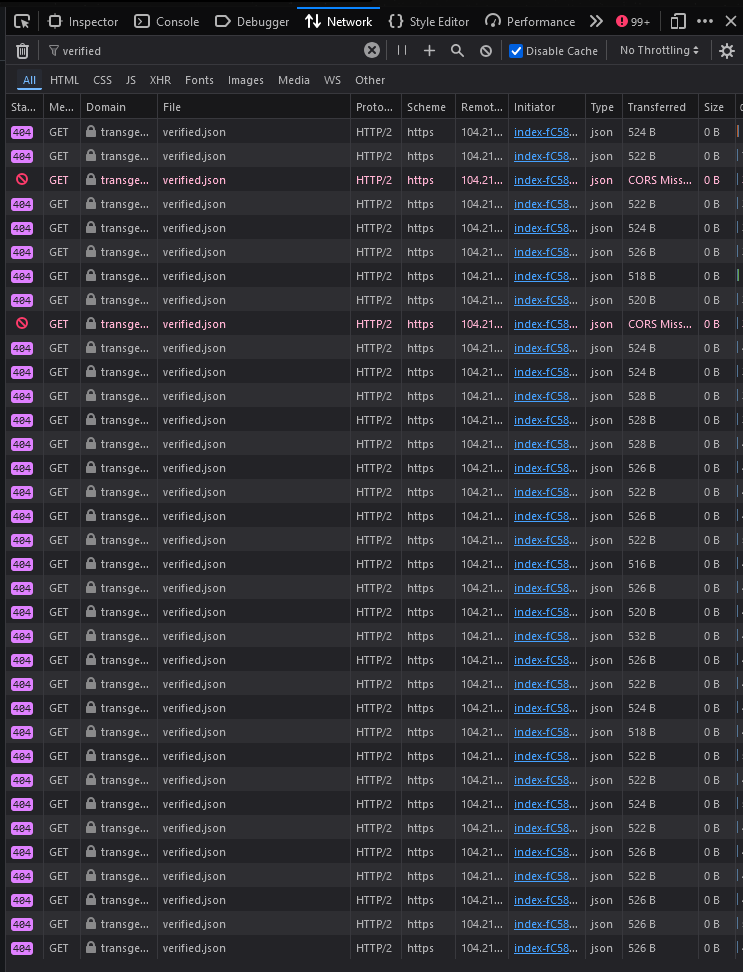Open request blocking icon
743x972 pixels.
486,51
